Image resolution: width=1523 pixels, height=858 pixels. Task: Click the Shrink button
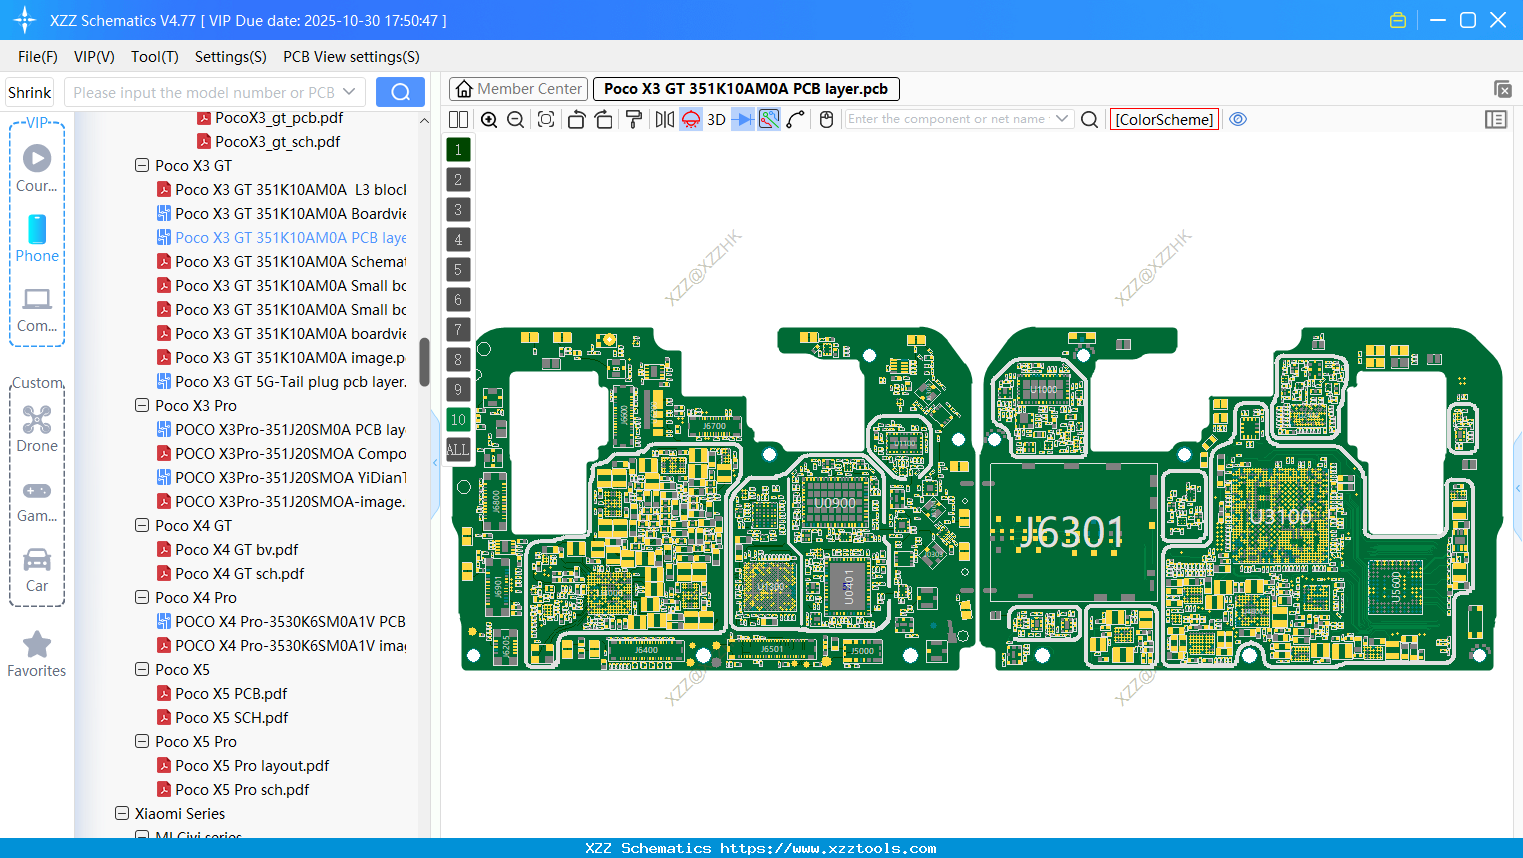tap(29, 91)
